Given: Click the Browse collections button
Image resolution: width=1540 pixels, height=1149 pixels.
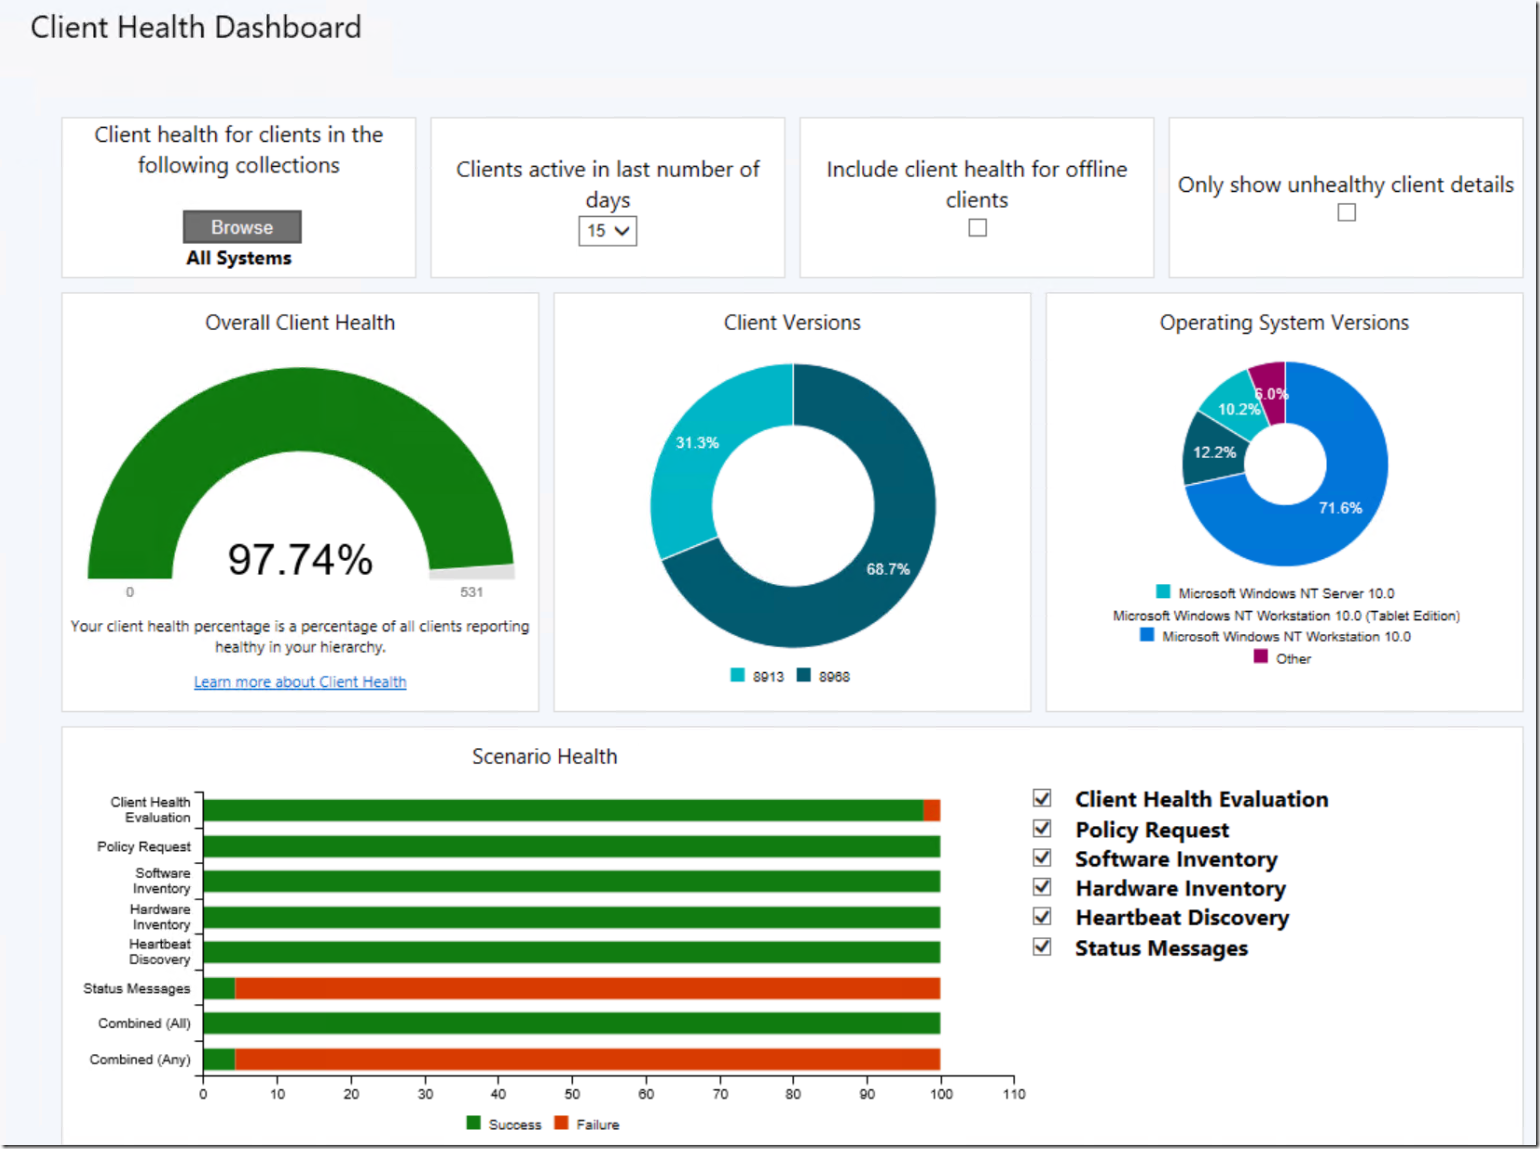Looking at the screenshot, I should tap(242, 227).
